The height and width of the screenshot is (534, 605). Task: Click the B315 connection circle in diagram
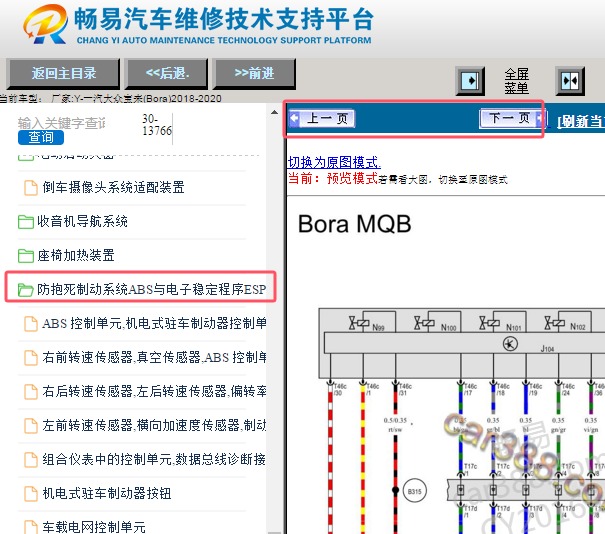414,491
